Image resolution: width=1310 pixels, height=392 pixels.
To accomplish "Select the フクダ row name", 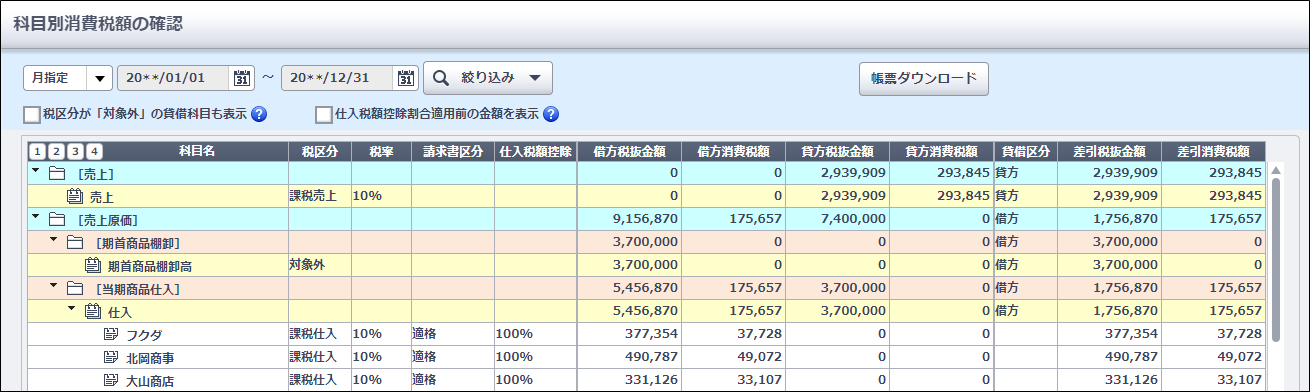I will click(x=144, y=334).
